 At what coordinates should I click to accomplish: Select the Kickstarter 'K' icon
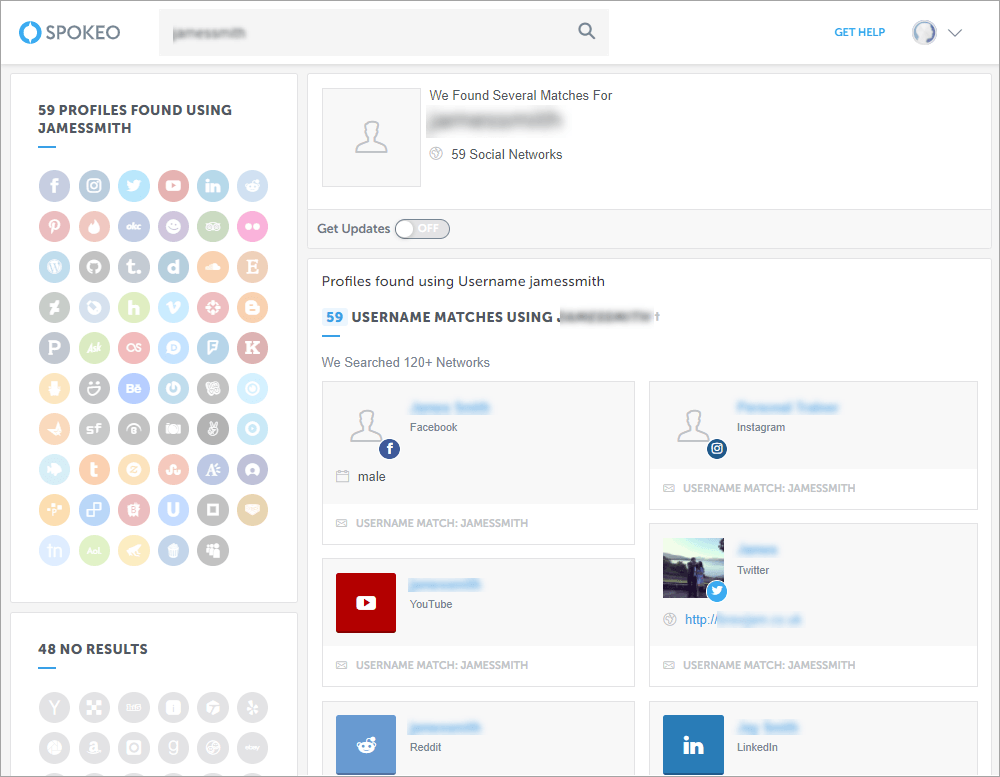point(253,348)
